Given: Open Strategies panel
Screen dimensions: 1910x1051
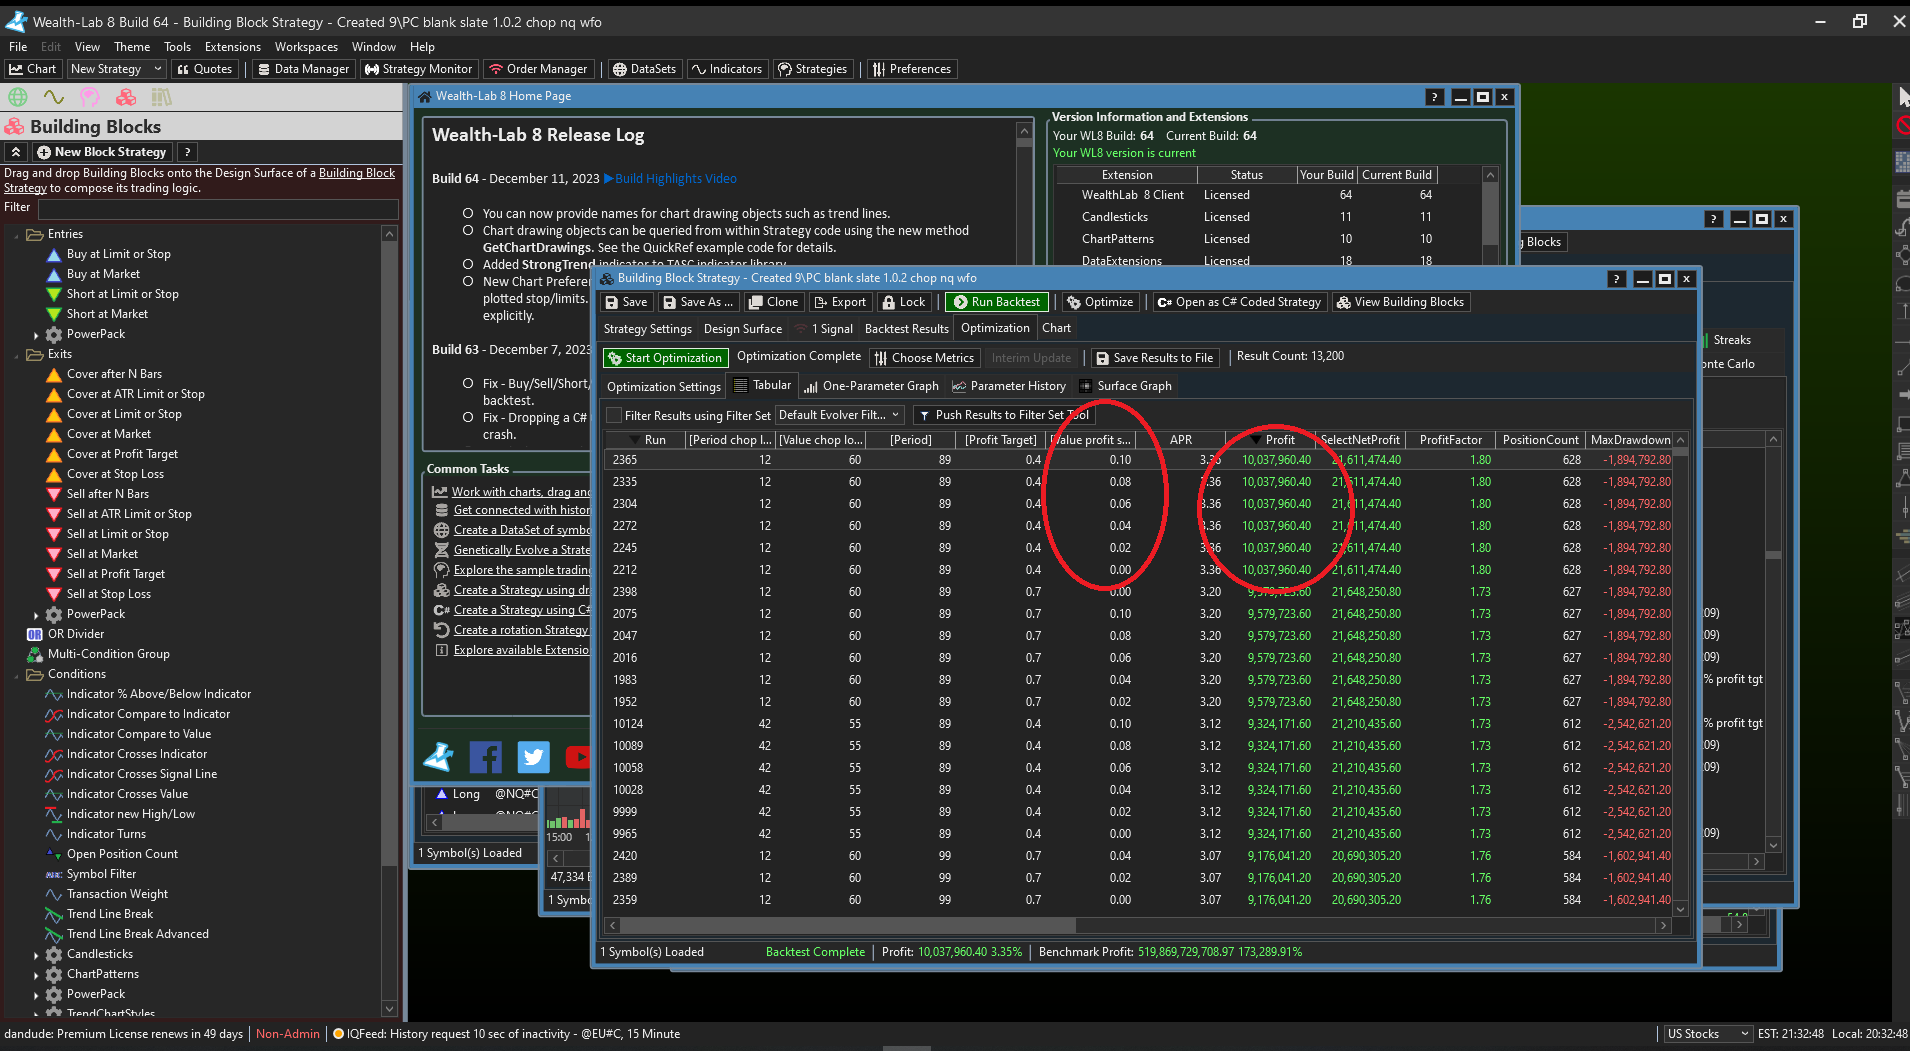Looking at the screenshot, I should tap(813, 69).
